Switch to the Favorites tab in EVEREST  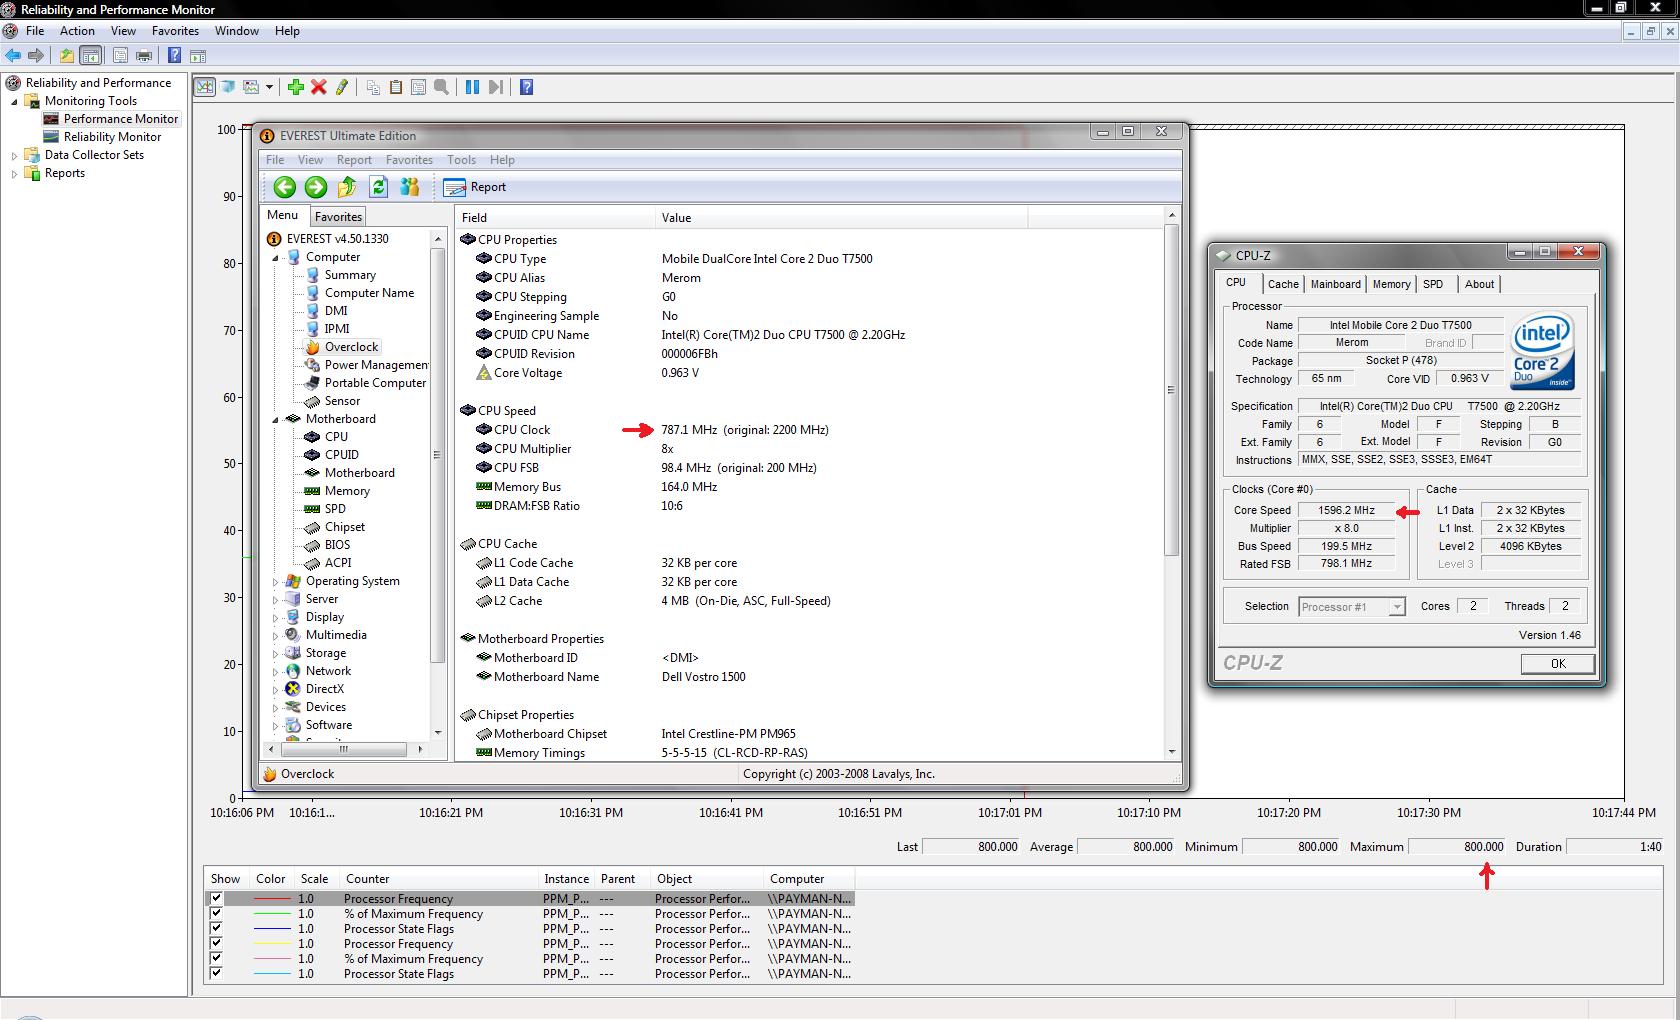pos(338,217)
